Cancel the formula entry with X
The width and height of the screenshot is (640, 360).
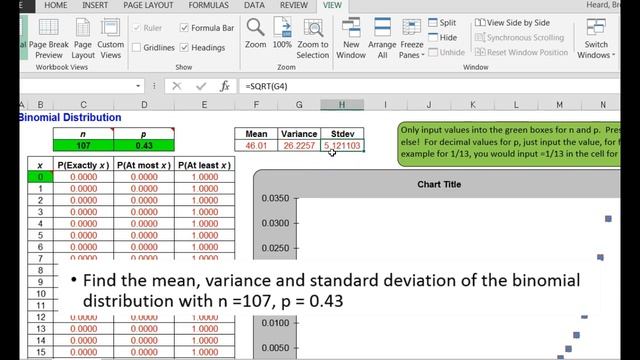pyautogui.click(x=177, y=86)
